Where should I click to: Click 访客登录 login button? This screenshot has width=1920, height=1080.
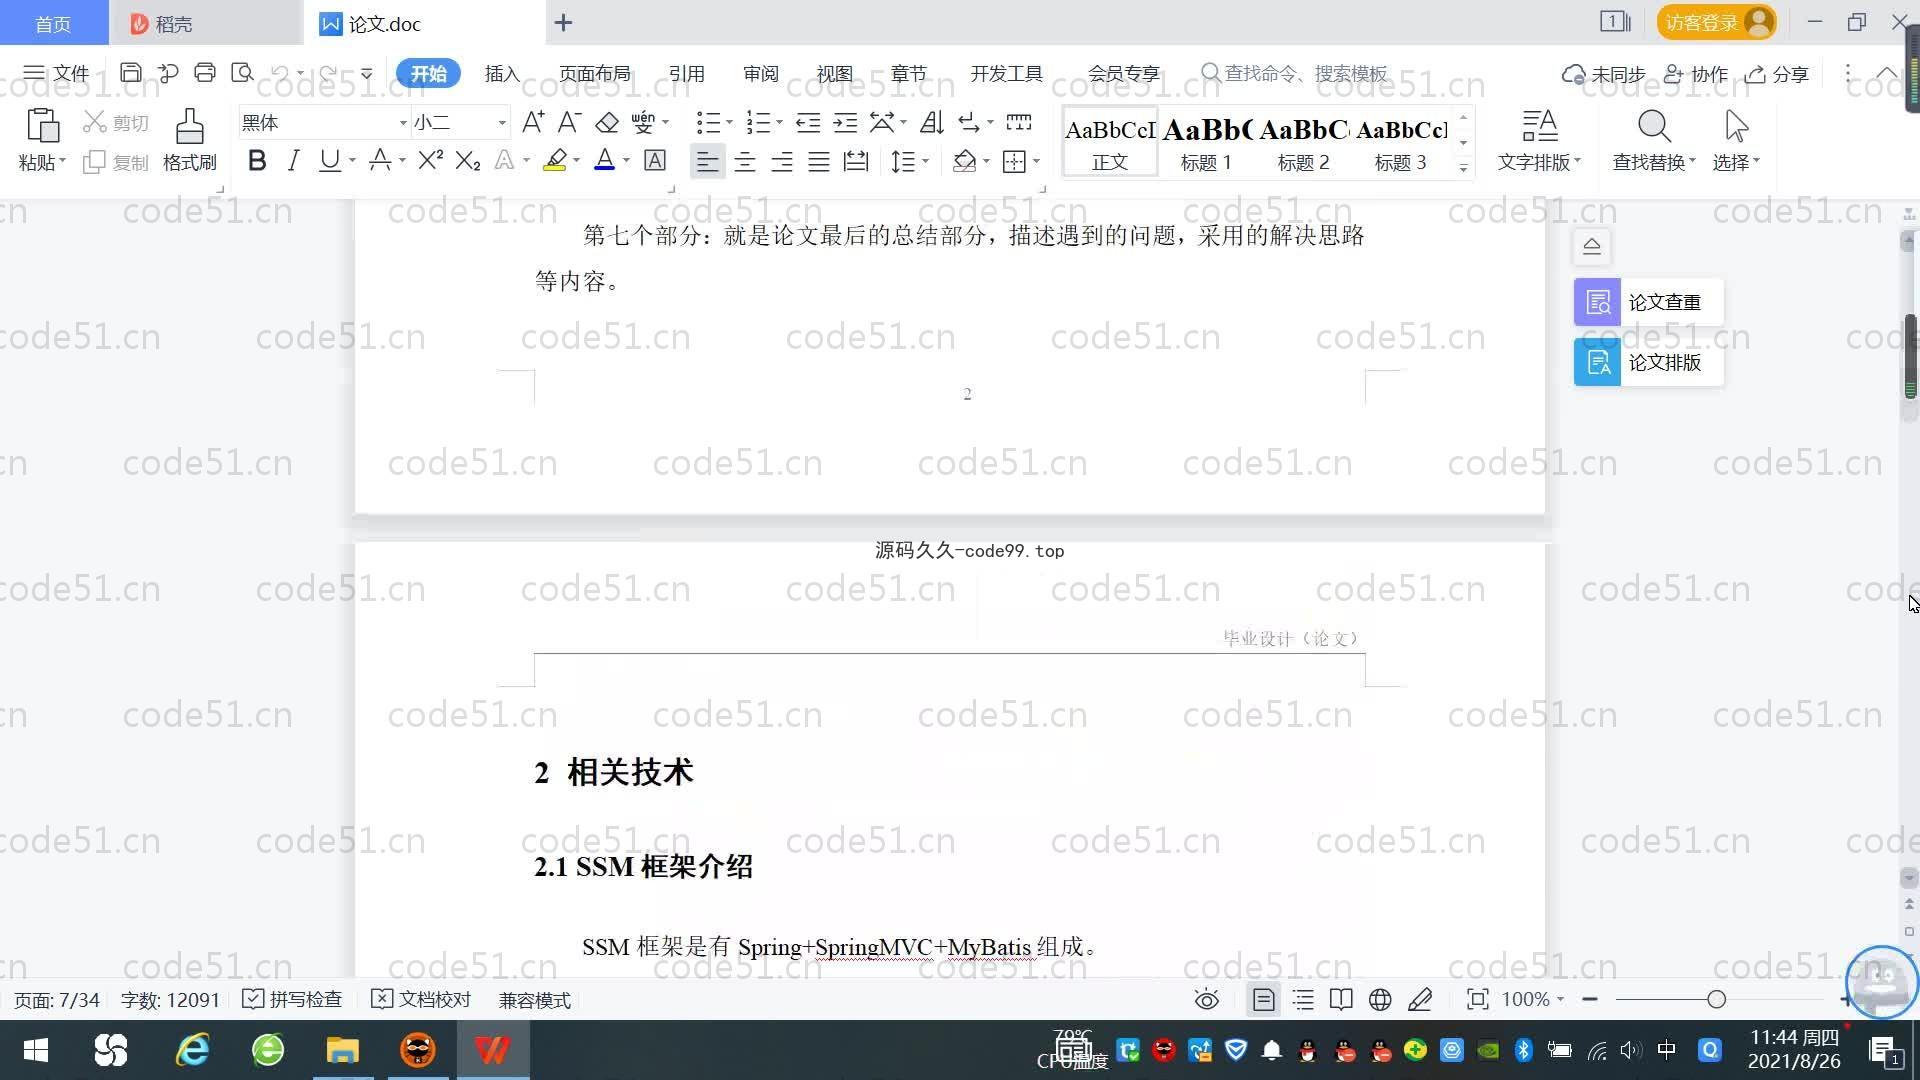pos(1716,22)
